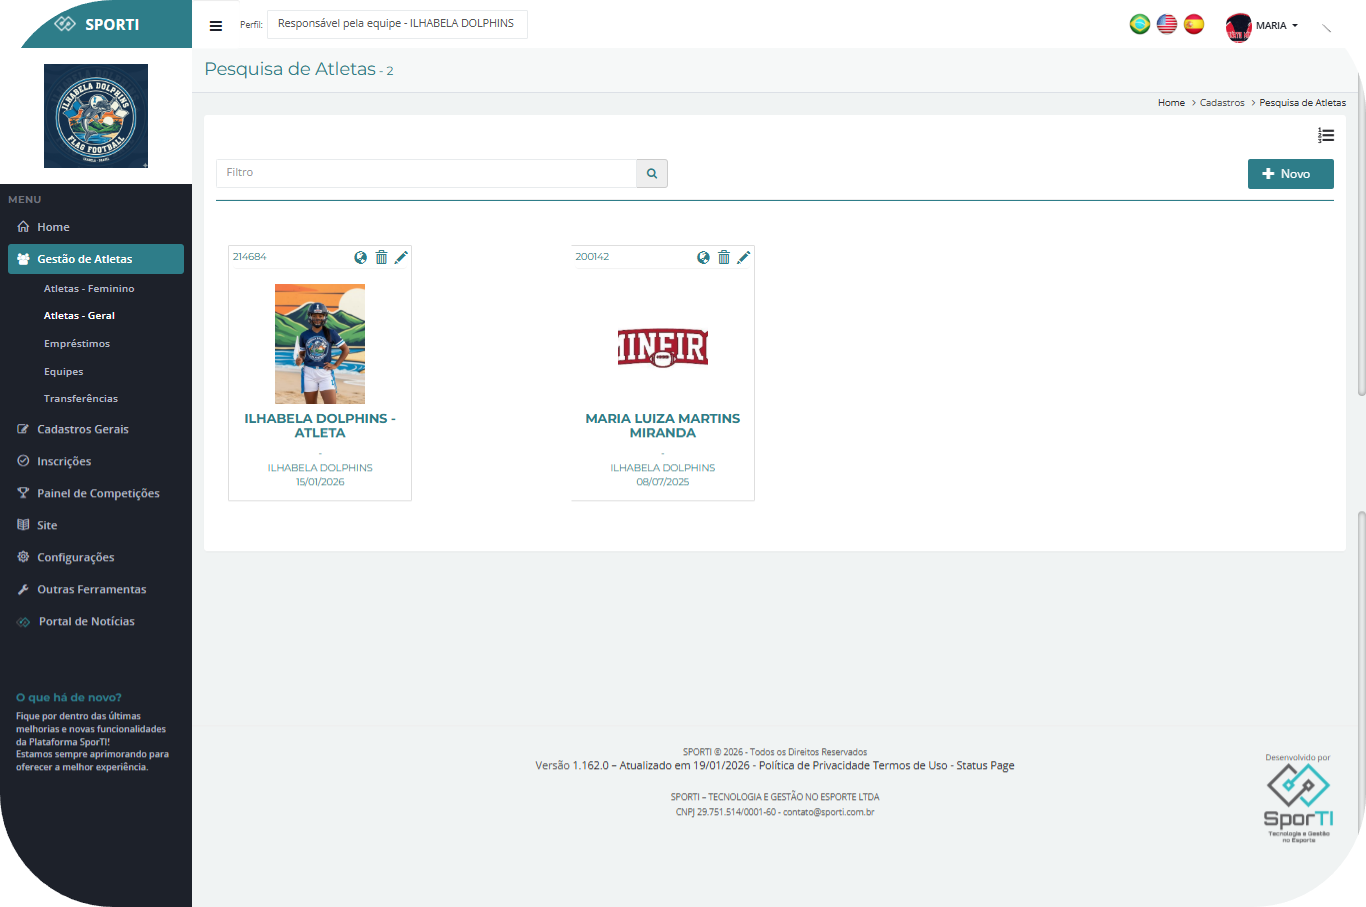
Task: Open Painel de Competições menu item
Action: point(98,493)
